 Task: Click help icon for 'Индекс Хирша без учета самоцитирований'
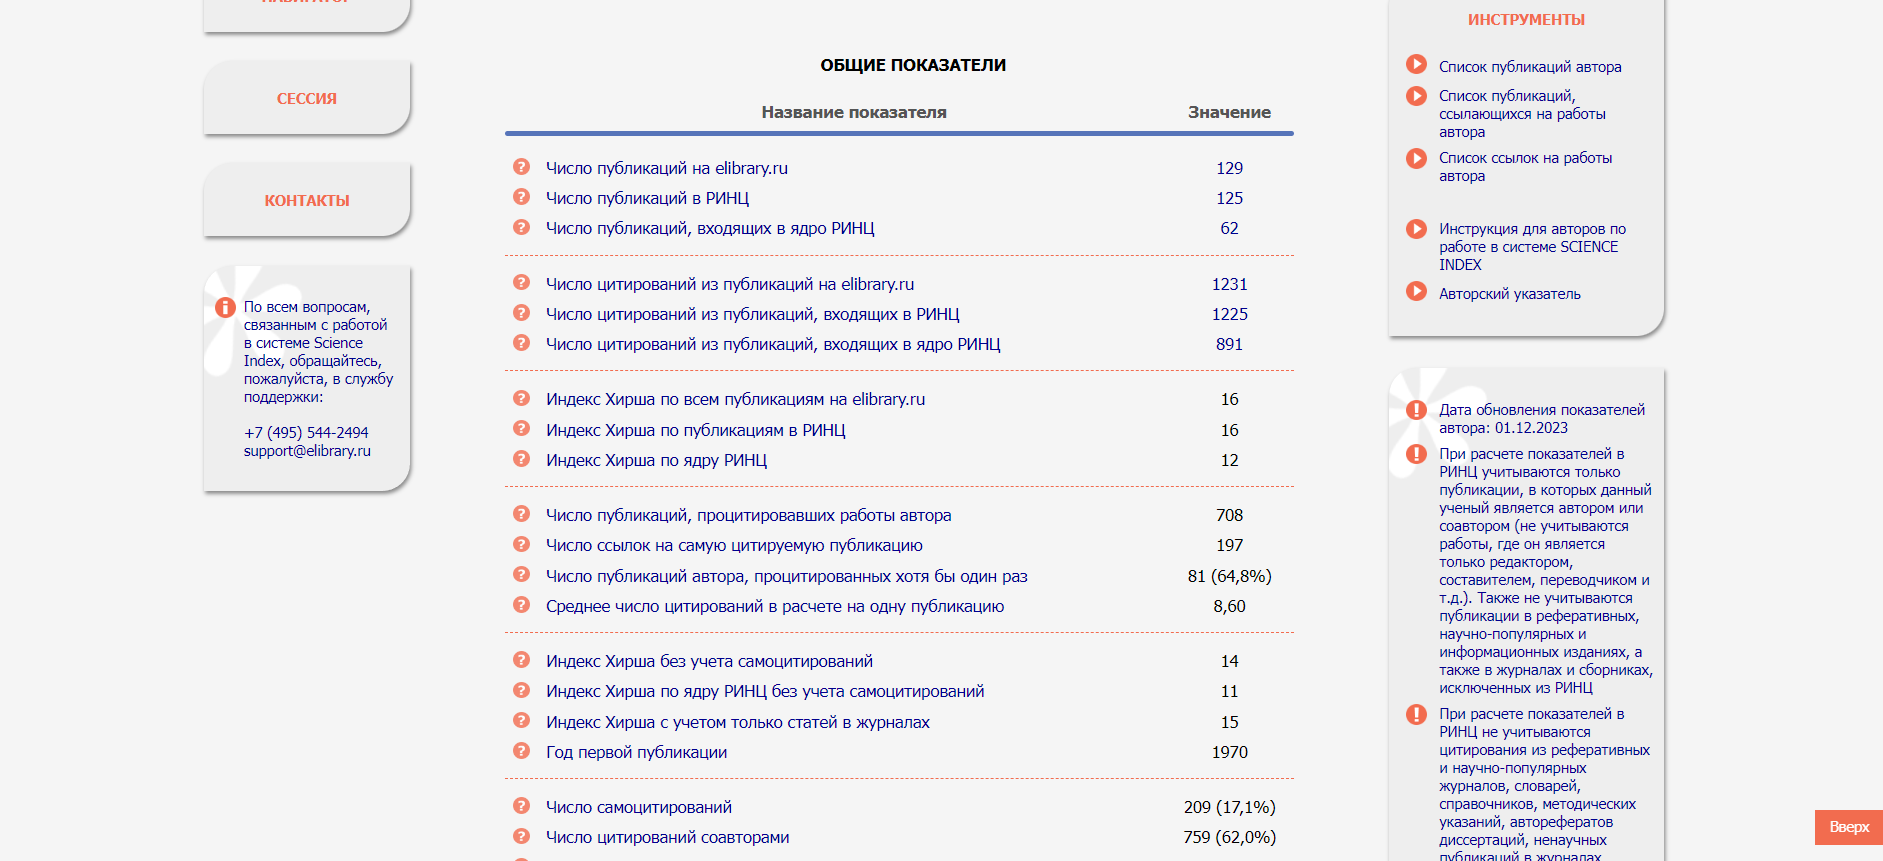pos(521,660)
